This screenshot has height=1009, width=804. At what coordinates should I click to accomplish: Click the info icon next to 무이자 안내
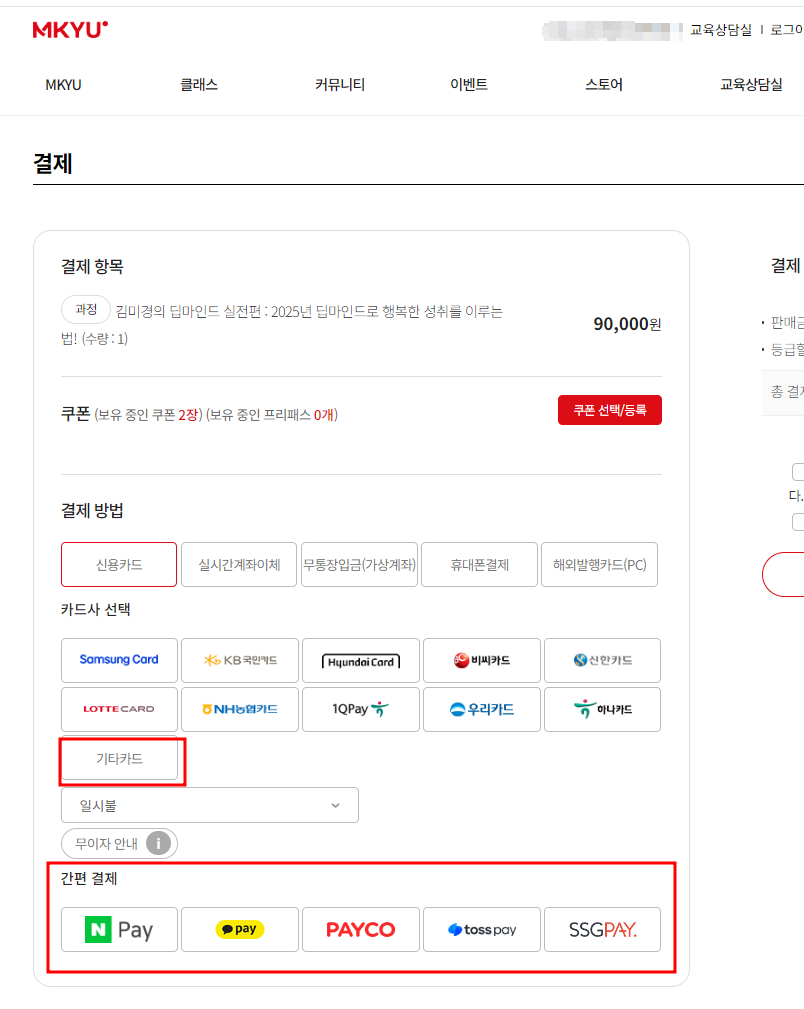coord(158,844)
